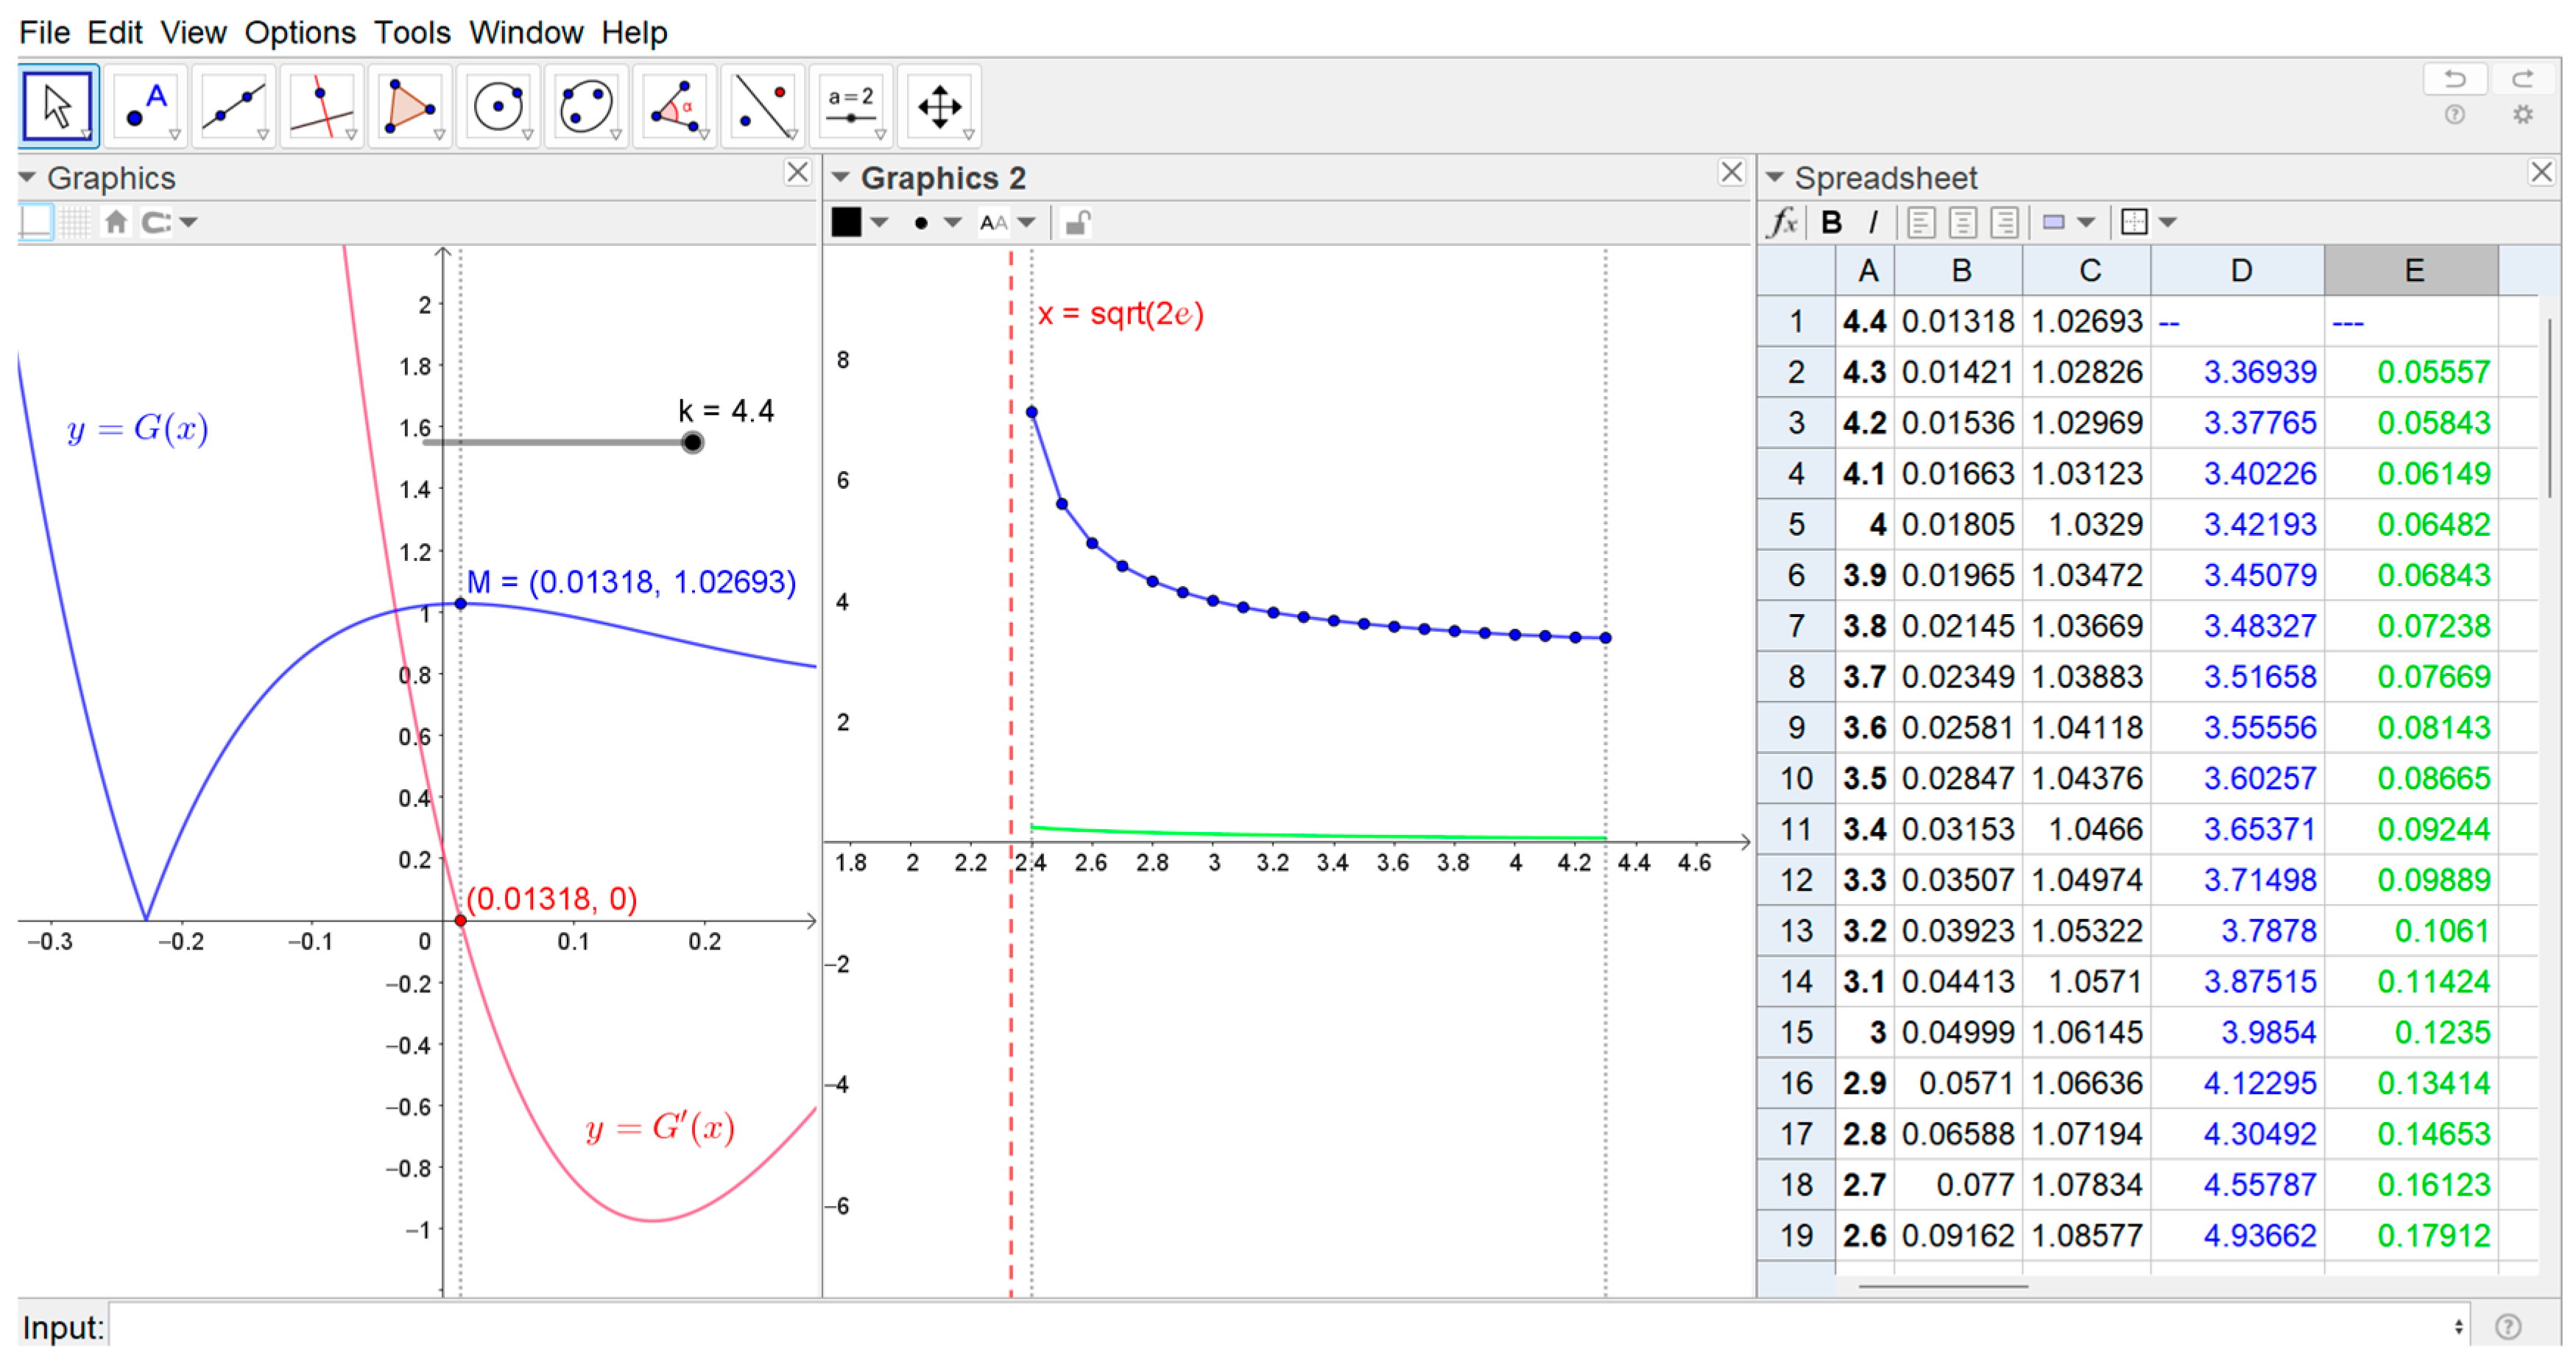Close the Spreadsheet panel
The width and height of the screenshot is (2576, 1365).
click(2541, 172)
